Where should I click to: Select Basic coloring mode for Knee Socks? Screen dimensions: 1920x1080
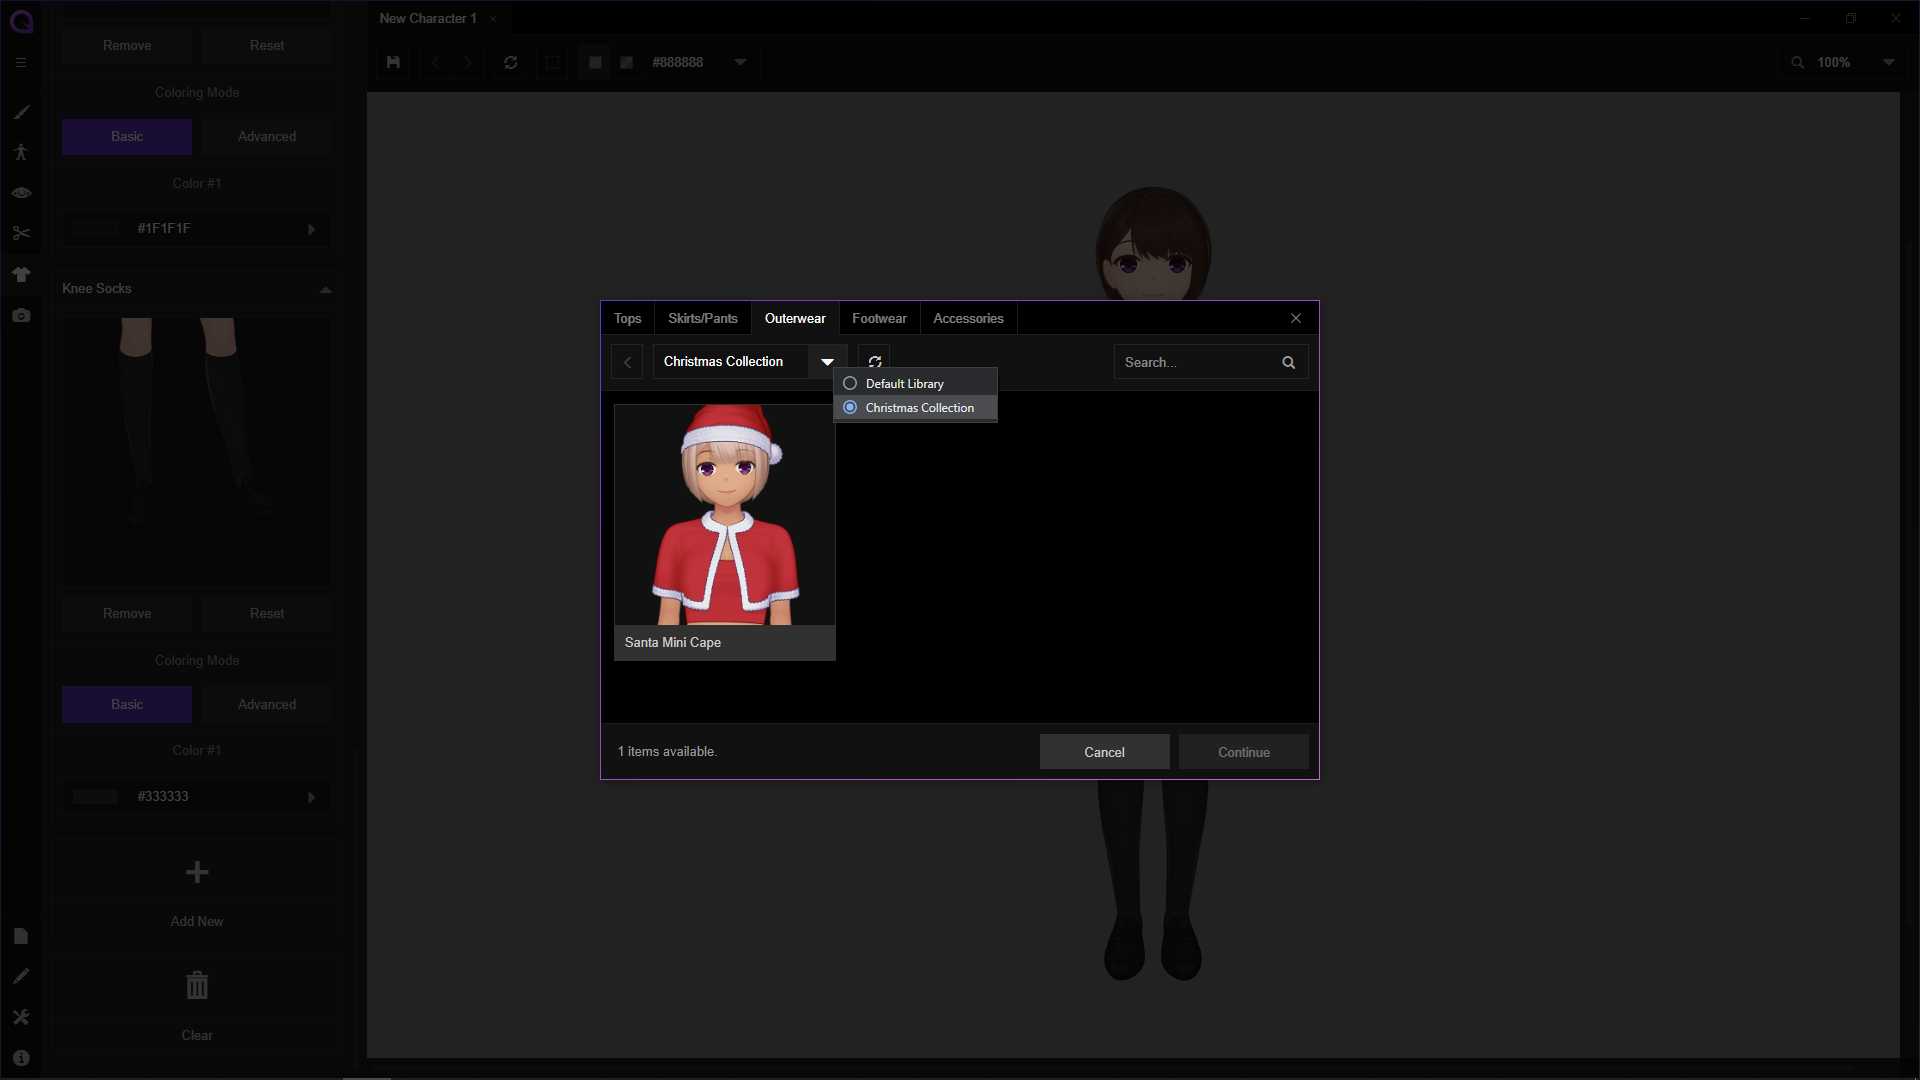click(x=127, y=704)
